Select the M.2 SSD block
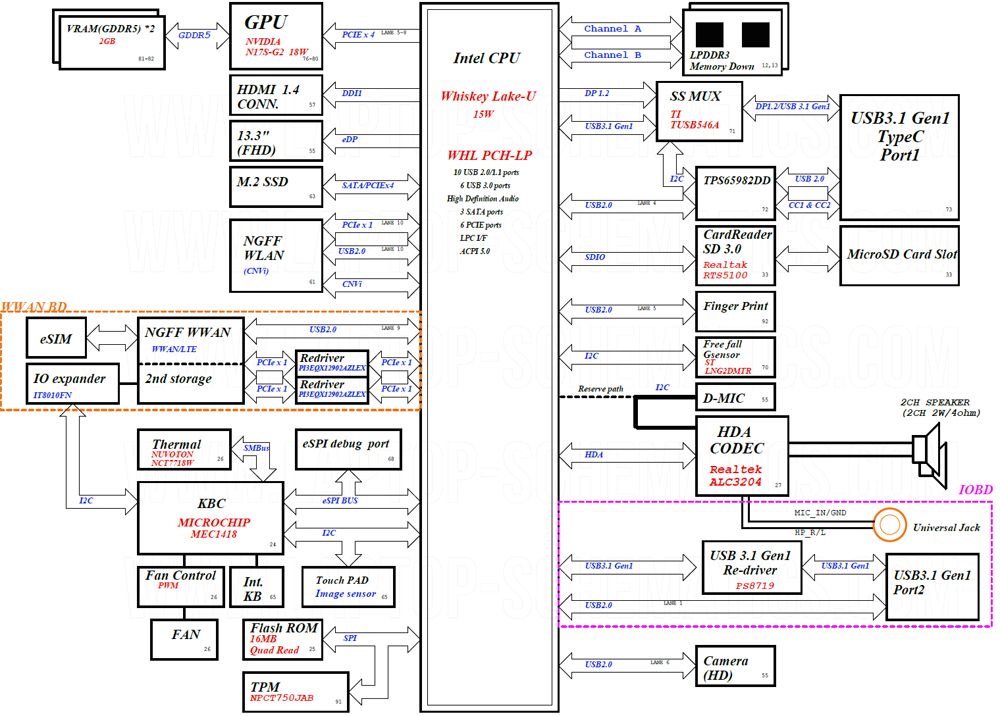Screen dimensions: 1000x716 276,187
